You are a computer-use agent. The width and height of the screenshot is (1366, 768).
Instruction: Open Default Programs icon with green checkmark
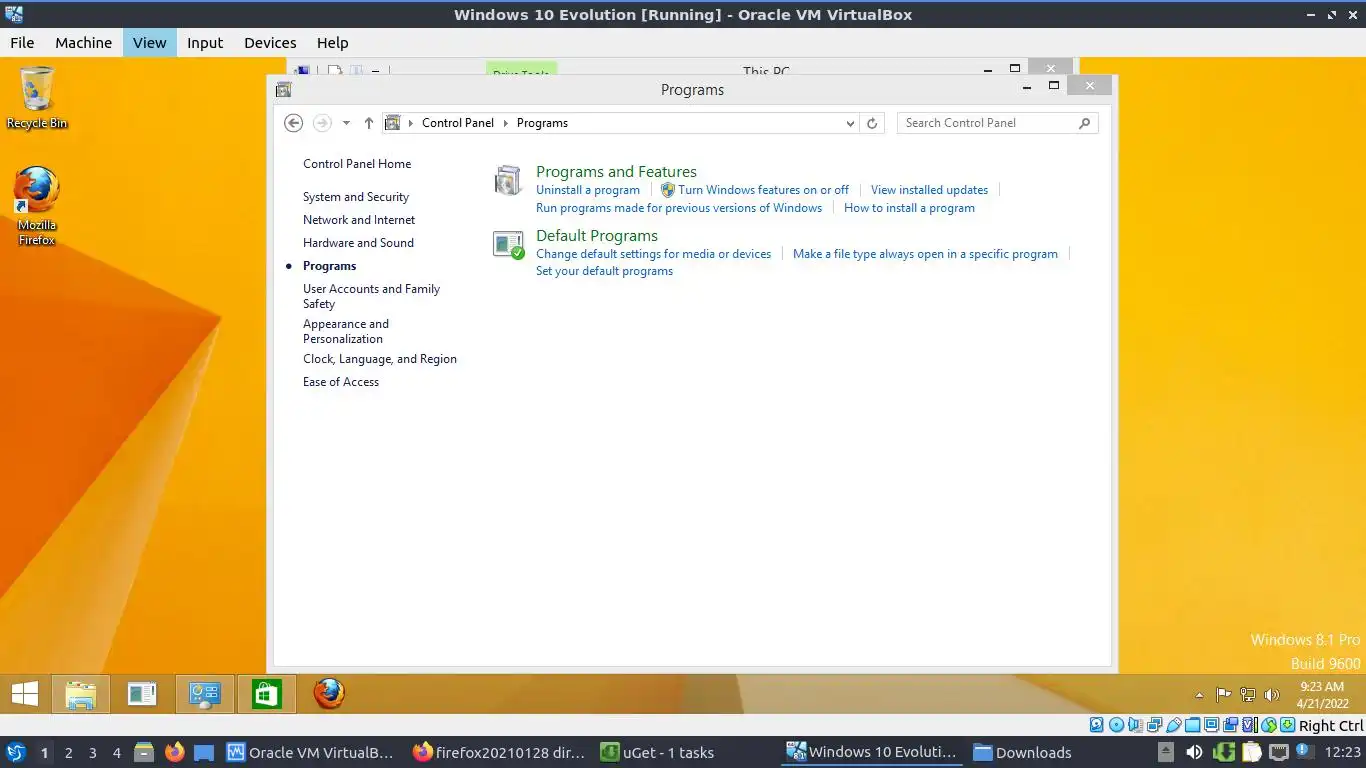point(508,245)
